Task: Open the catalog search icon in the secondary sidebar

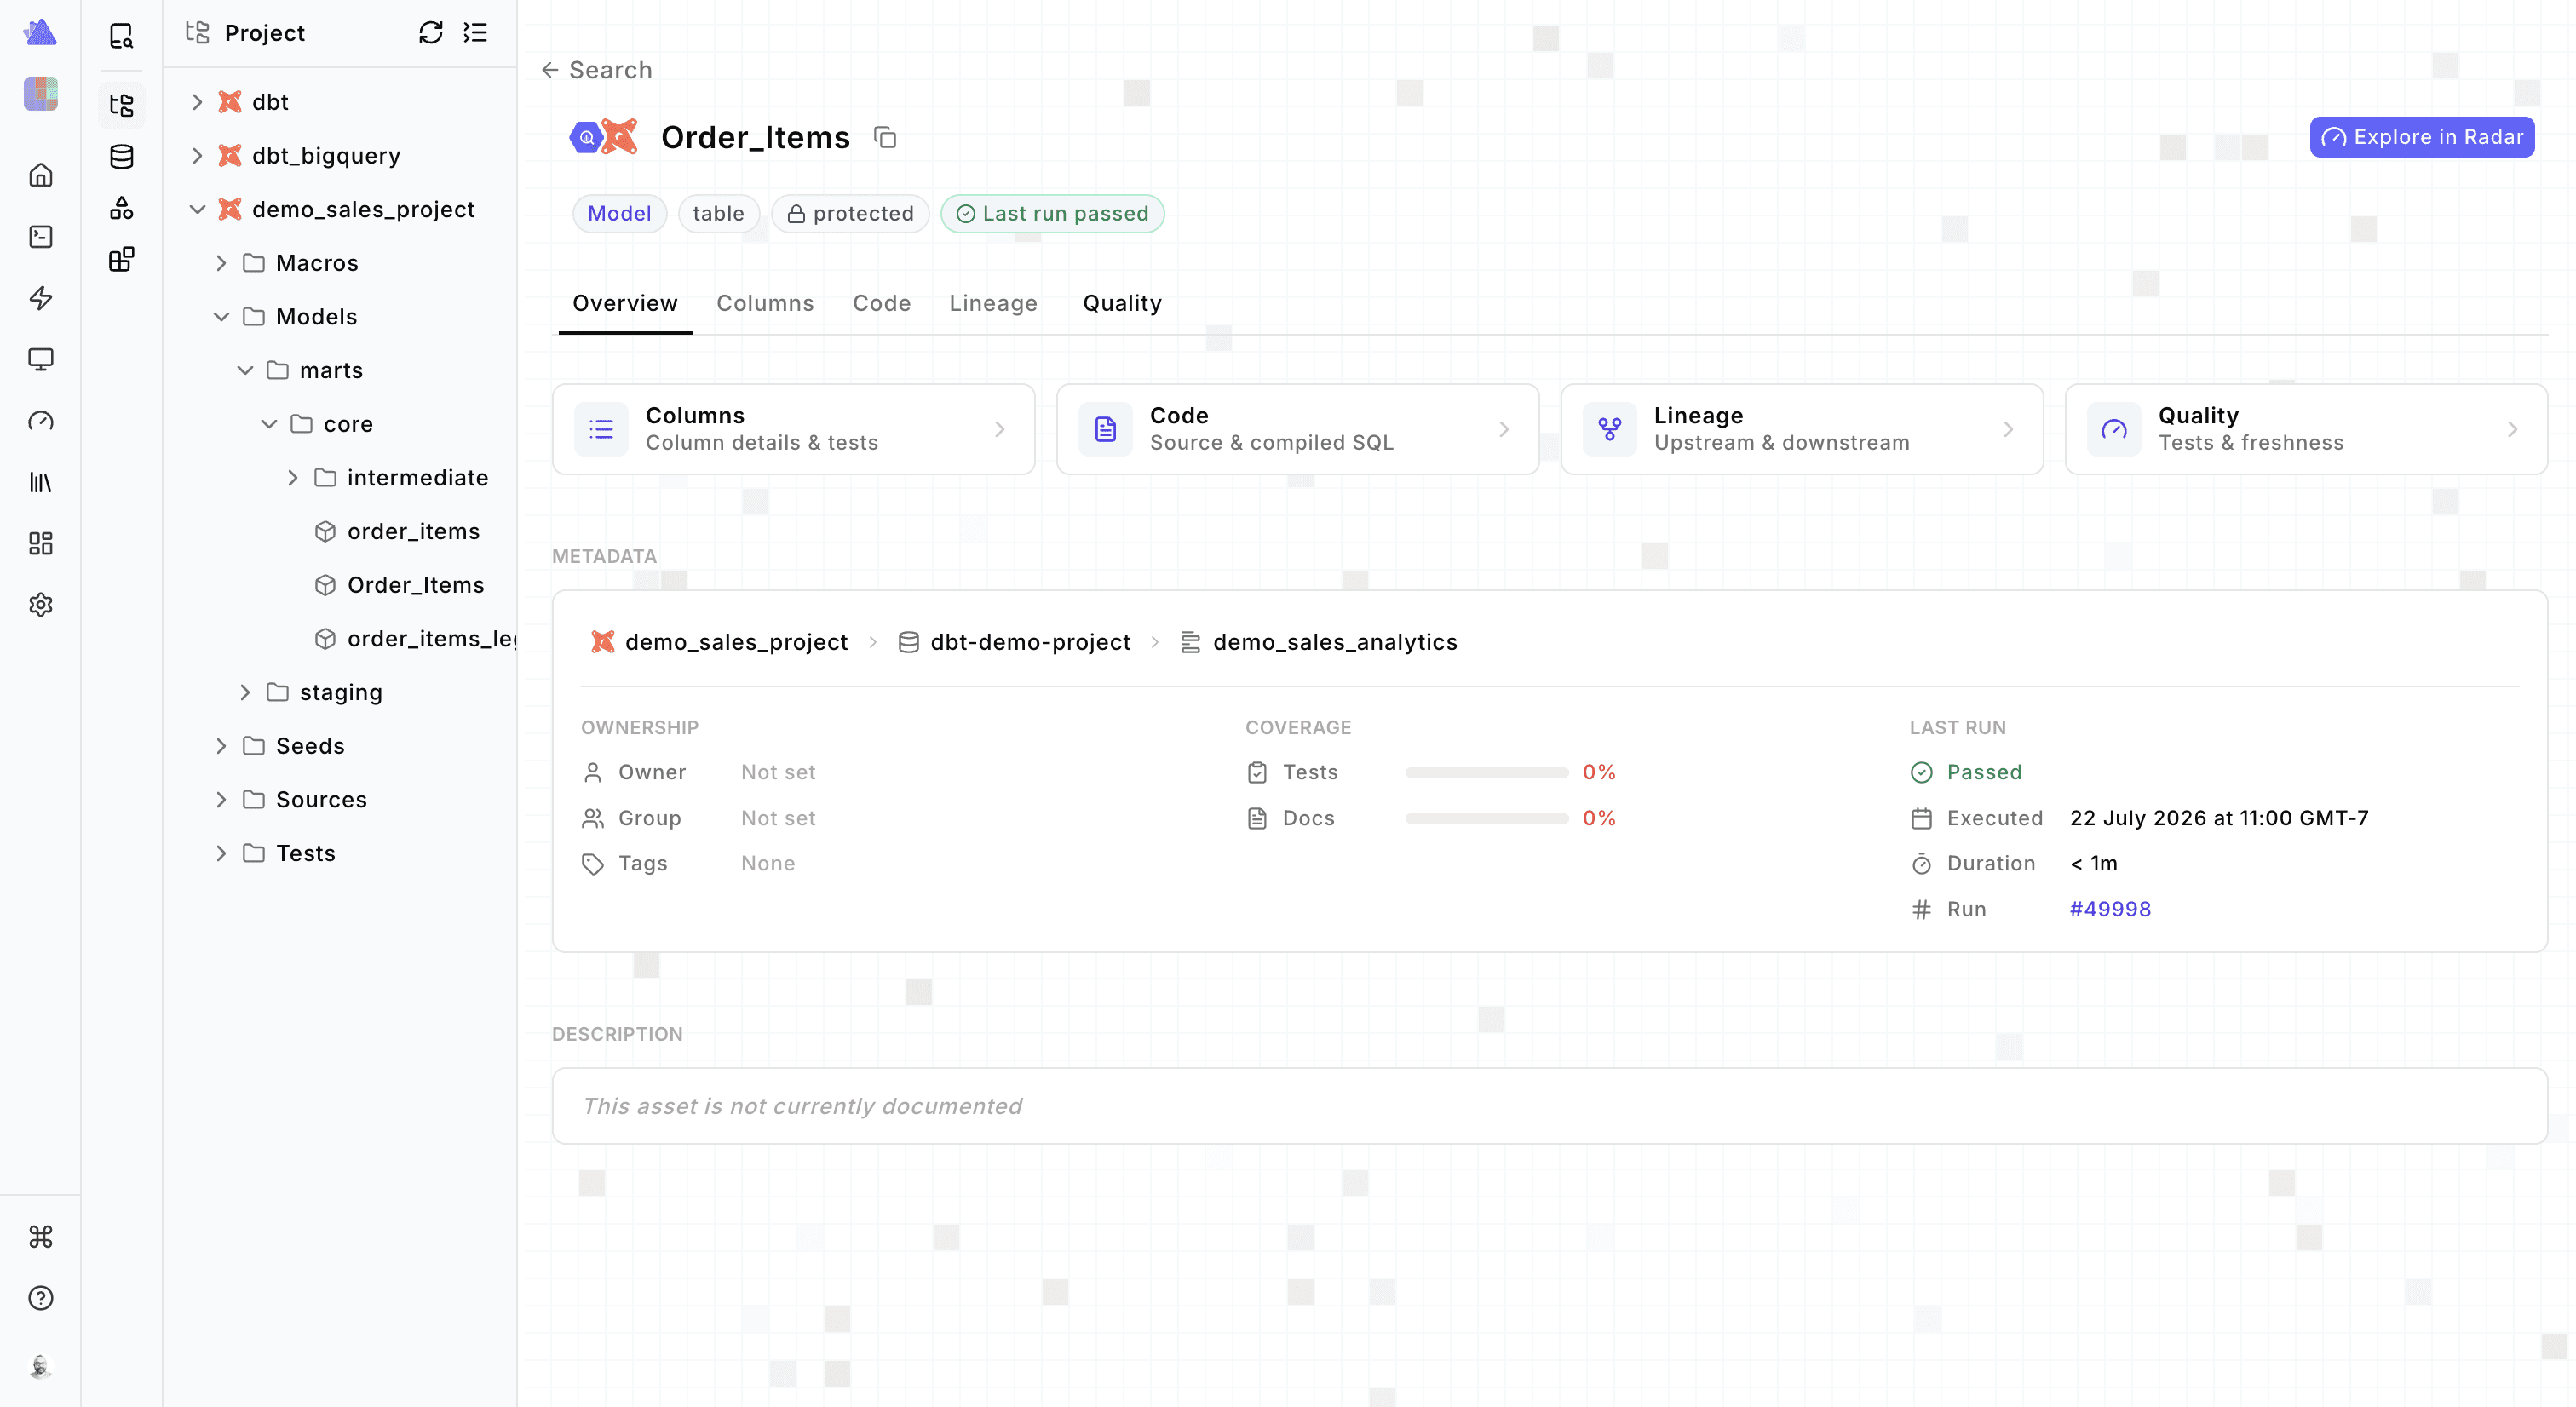Action: point(122,36)
